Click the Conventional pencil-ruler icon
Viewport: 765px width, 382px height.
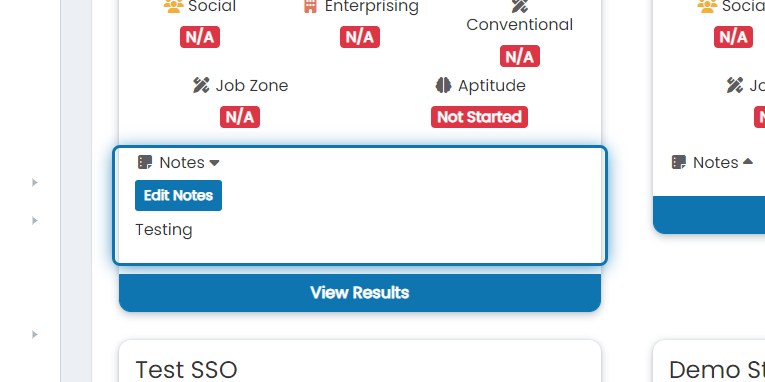[520, 6]
